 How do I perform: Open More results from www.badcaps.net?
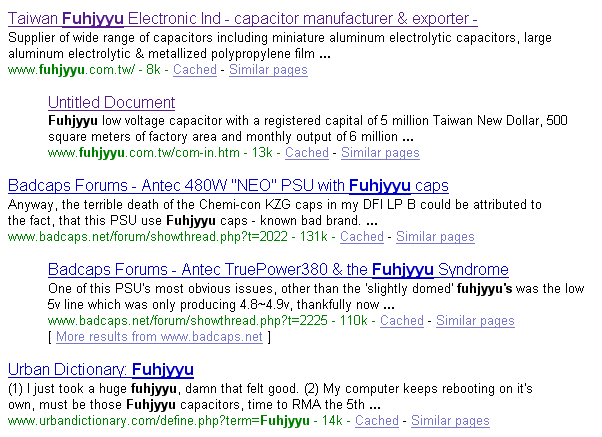(x=159, y=337)
